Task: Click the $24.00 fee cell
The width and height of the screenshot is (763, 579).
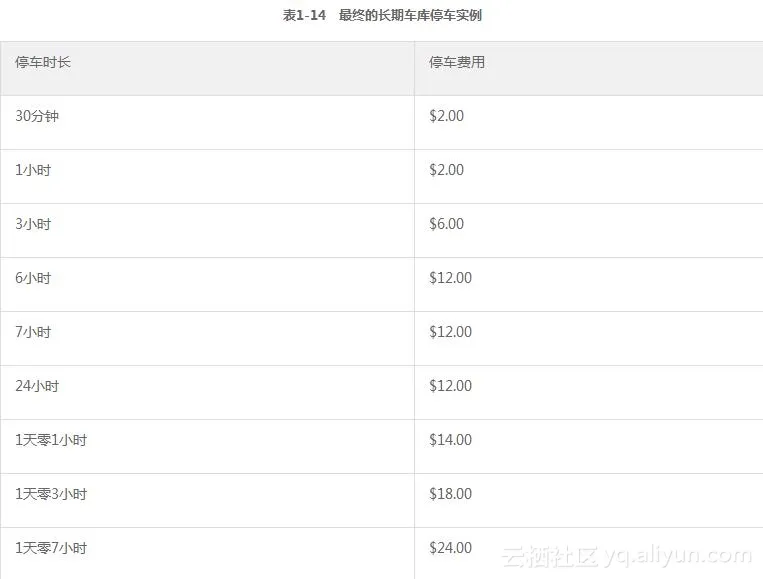Action: click(450, 548)
